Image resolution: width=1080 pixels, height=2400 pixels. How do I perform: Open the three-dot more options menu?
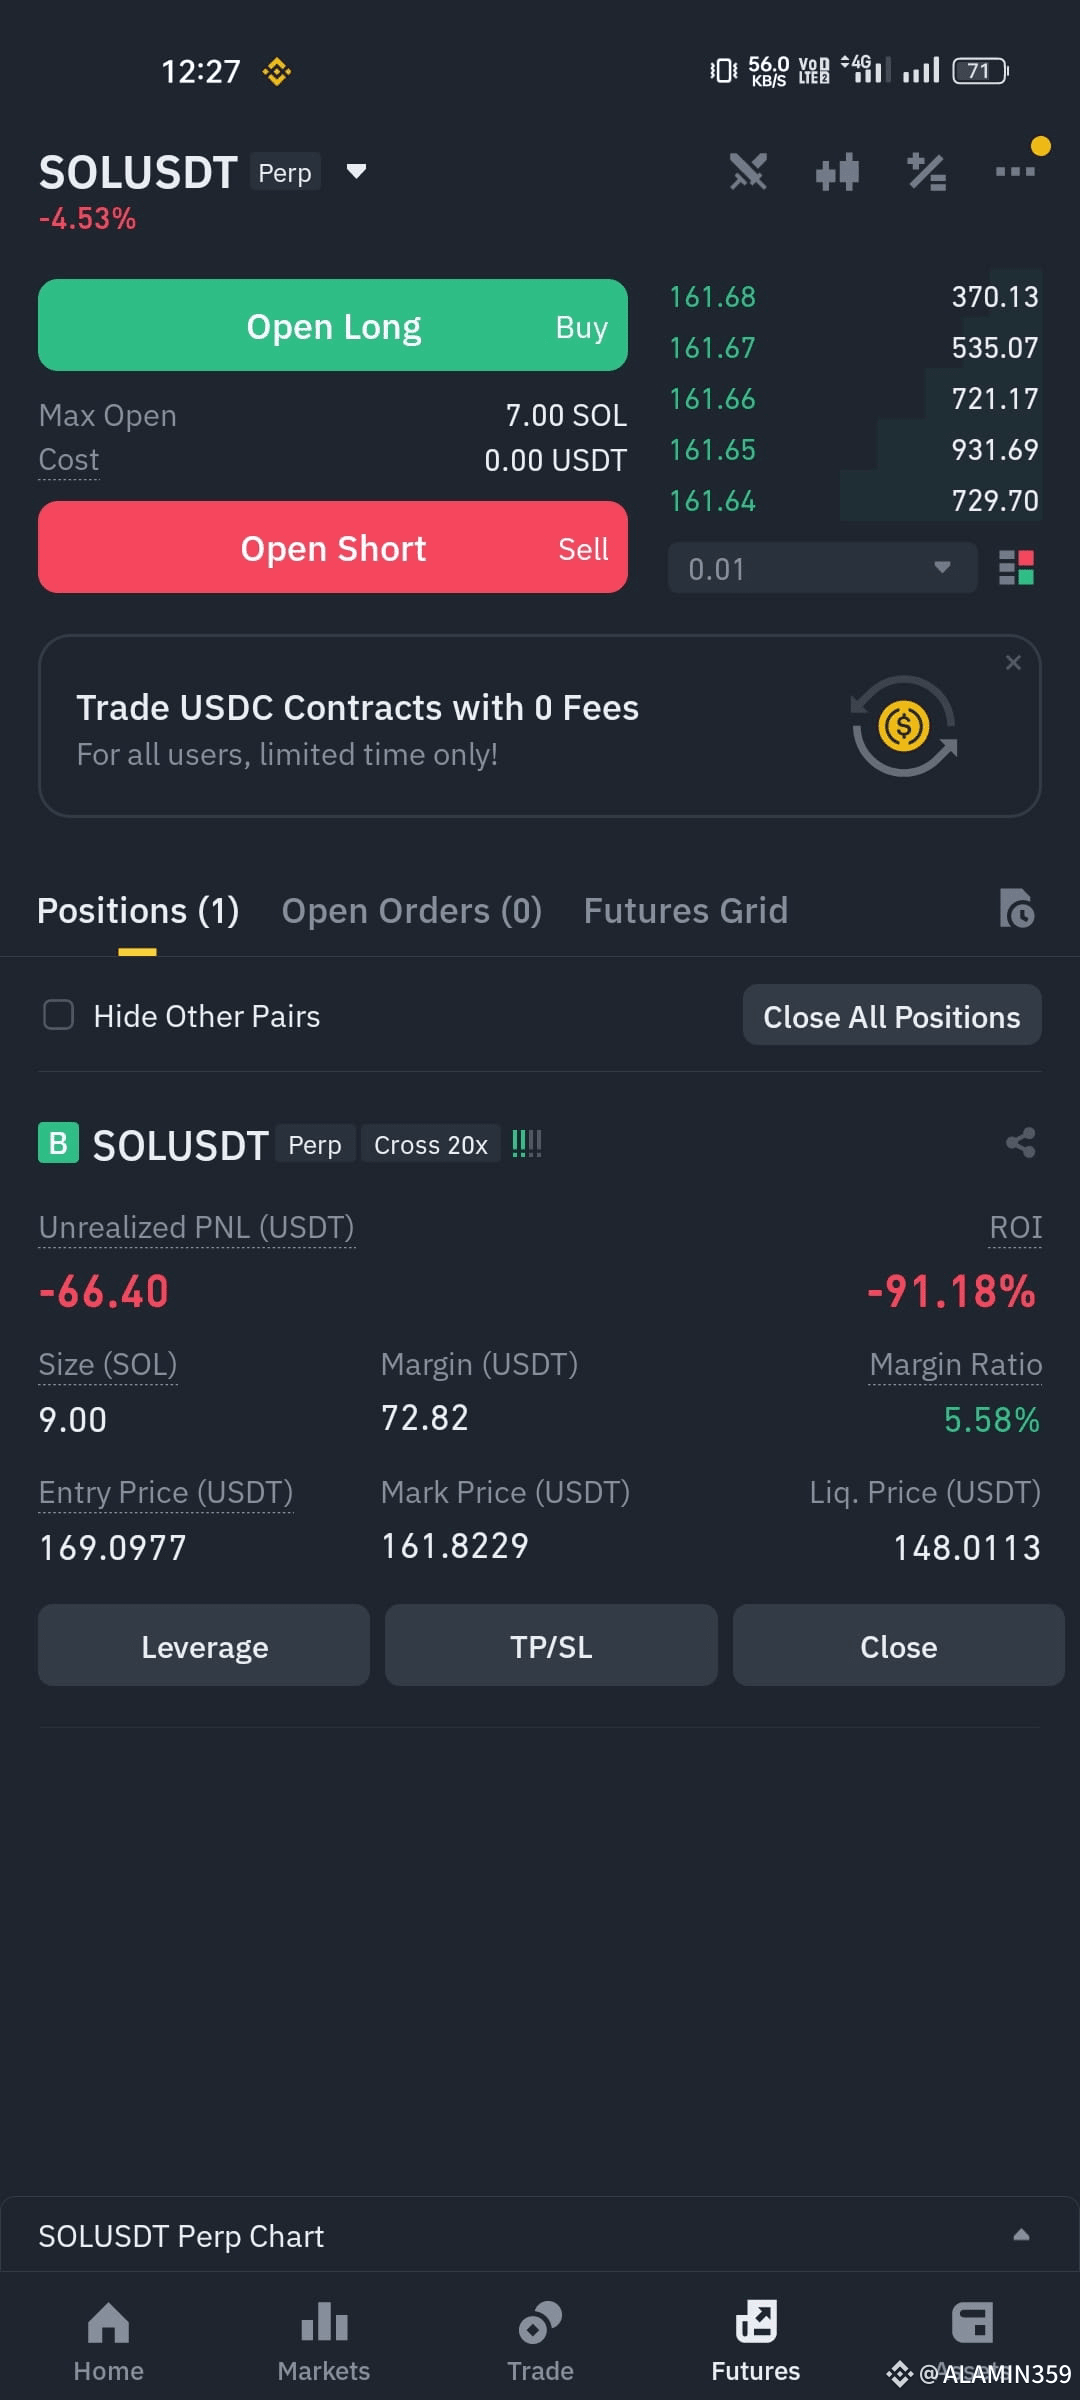point(1015,172)
